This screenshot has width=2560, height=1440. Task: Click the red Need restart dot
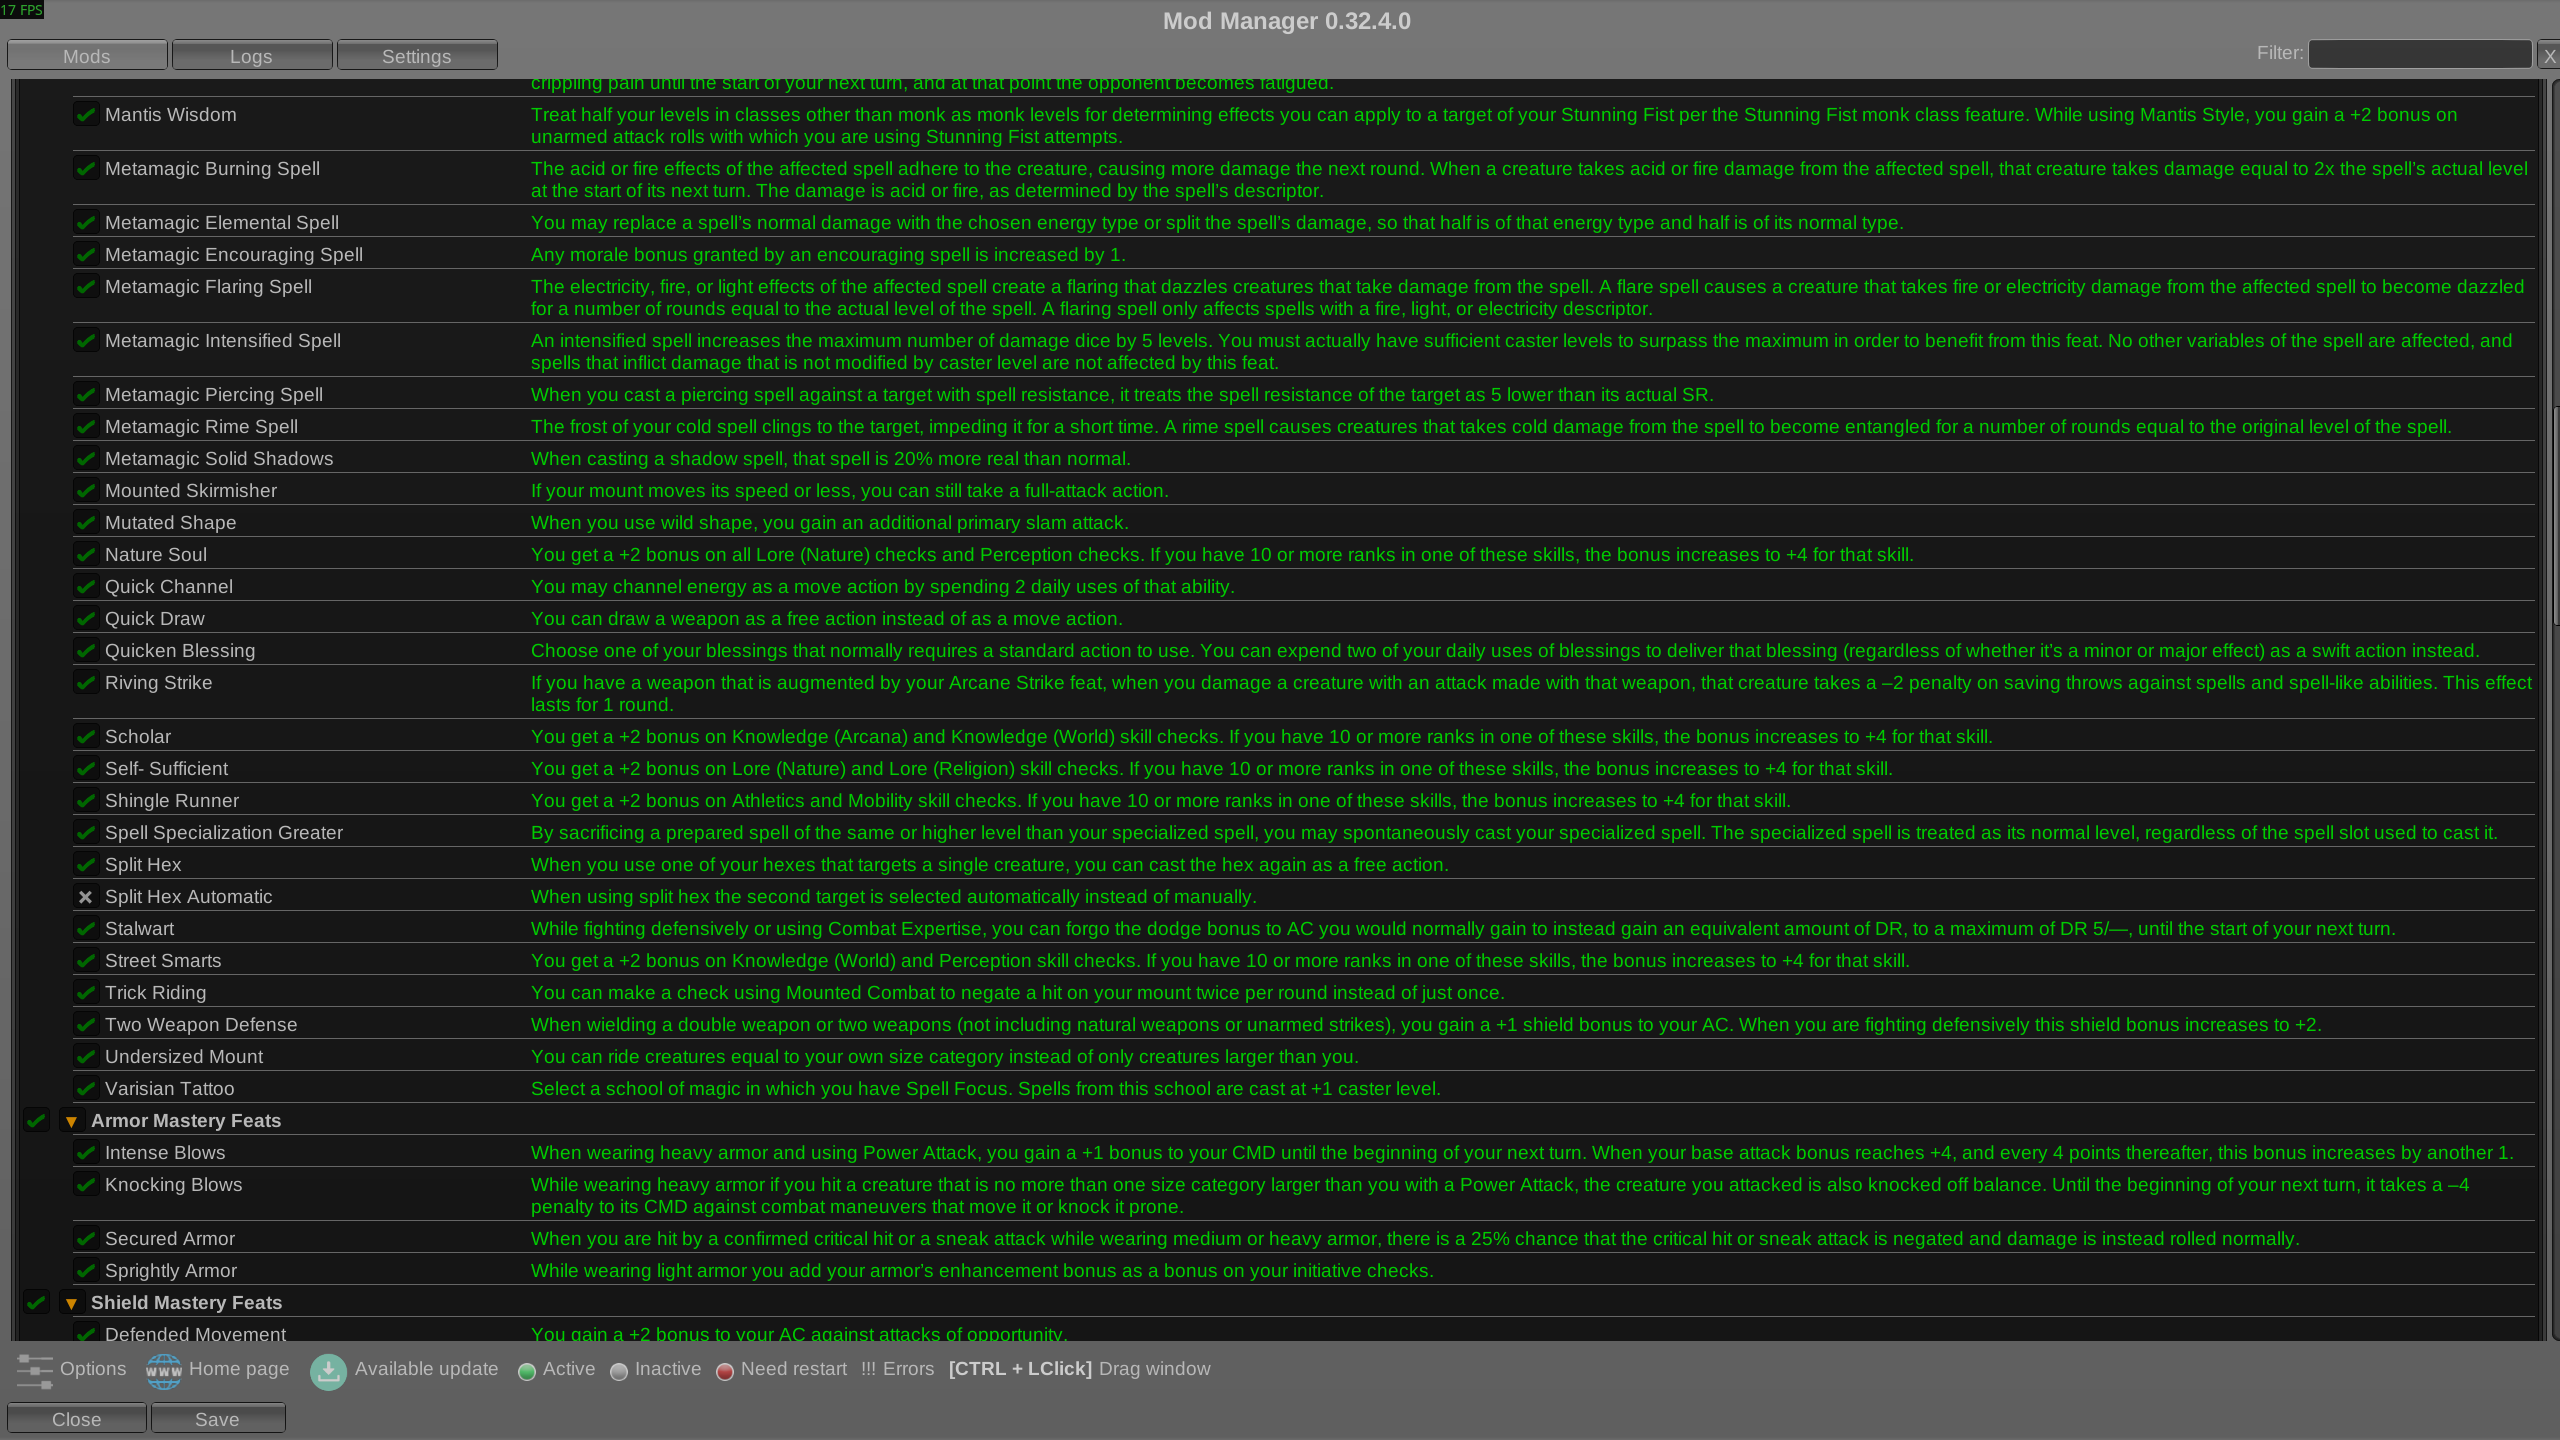pyautogui.click(x=725, y=1372)
